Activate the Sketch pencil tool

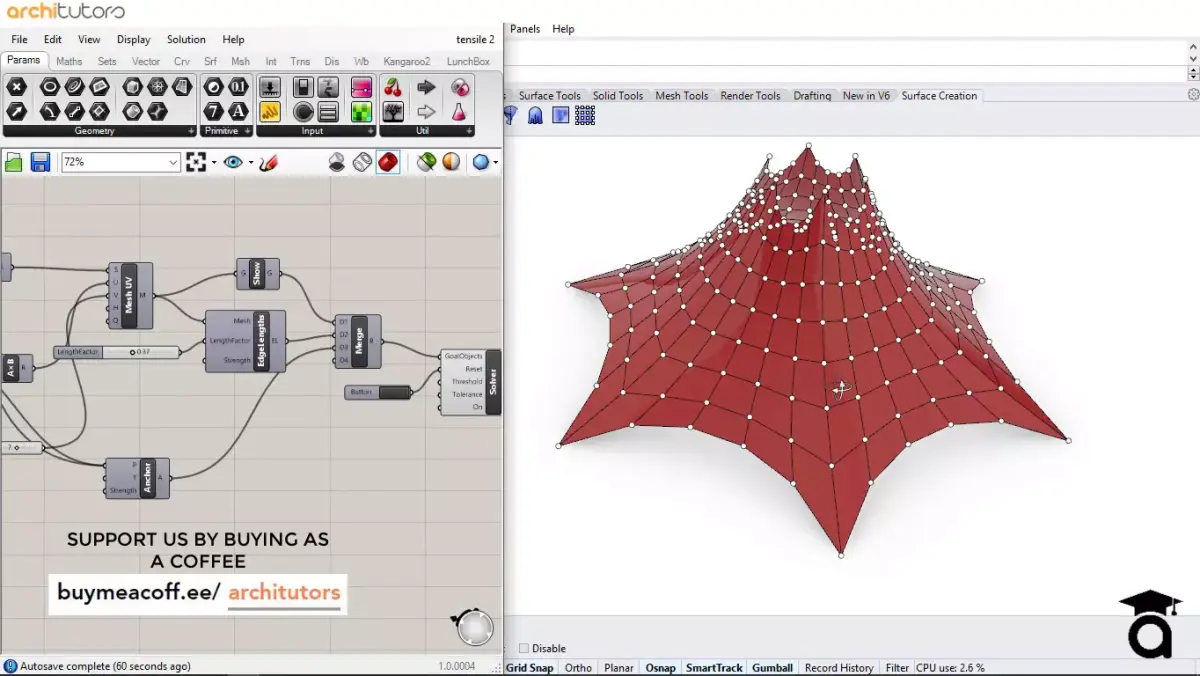click(268, 162)
